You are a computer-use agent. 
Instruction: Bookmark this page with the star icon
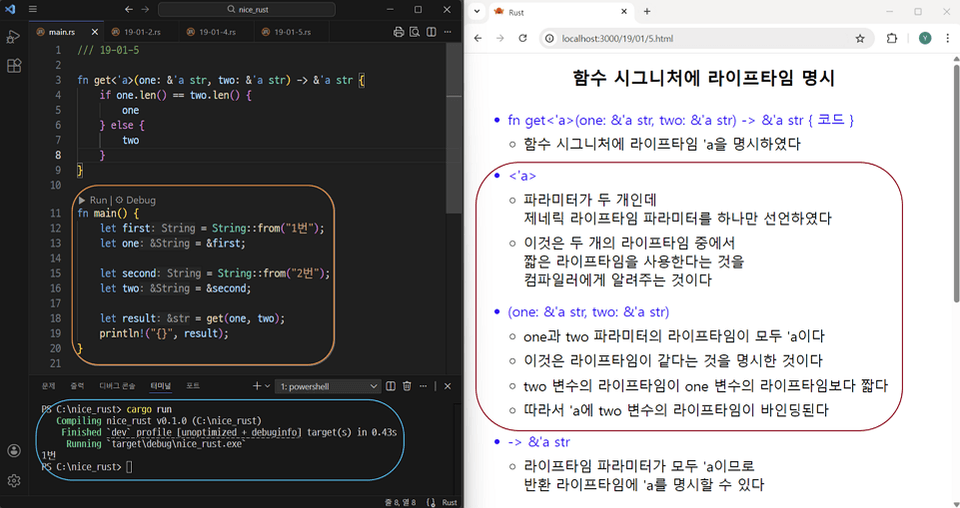point(860,39)
